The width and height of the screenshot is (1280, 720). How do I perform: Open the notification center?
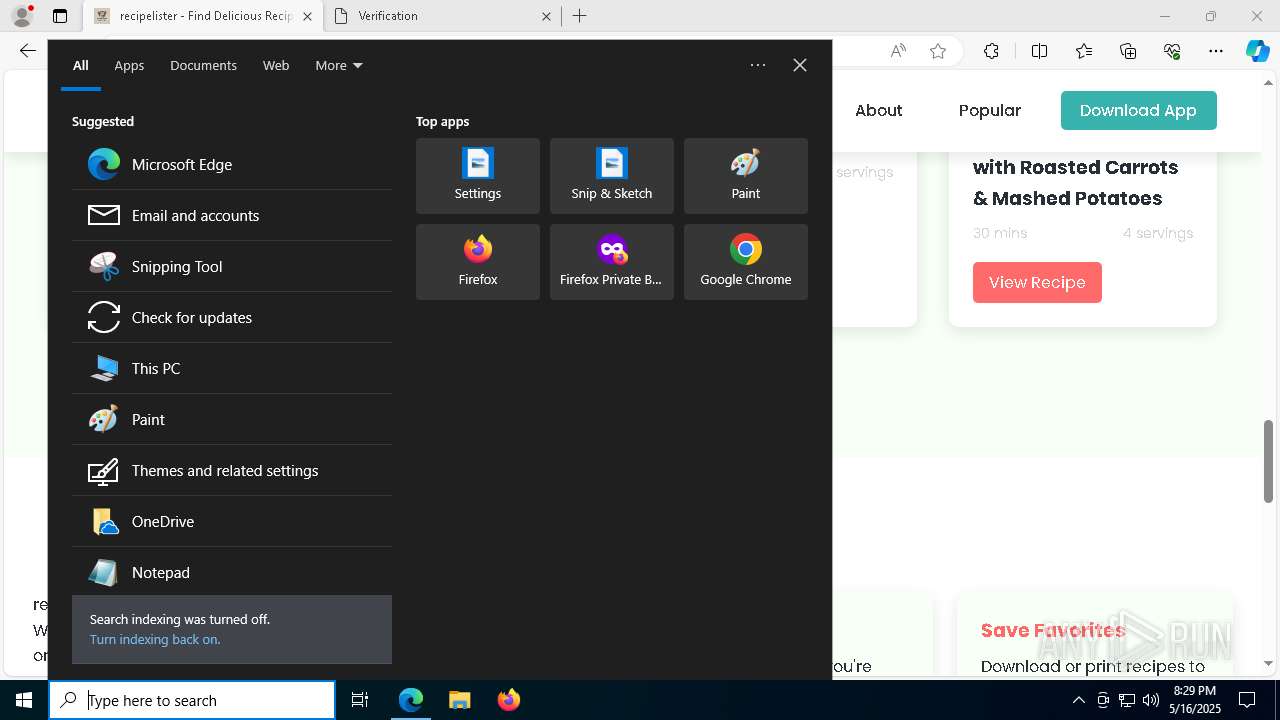tap(1247, 700)
